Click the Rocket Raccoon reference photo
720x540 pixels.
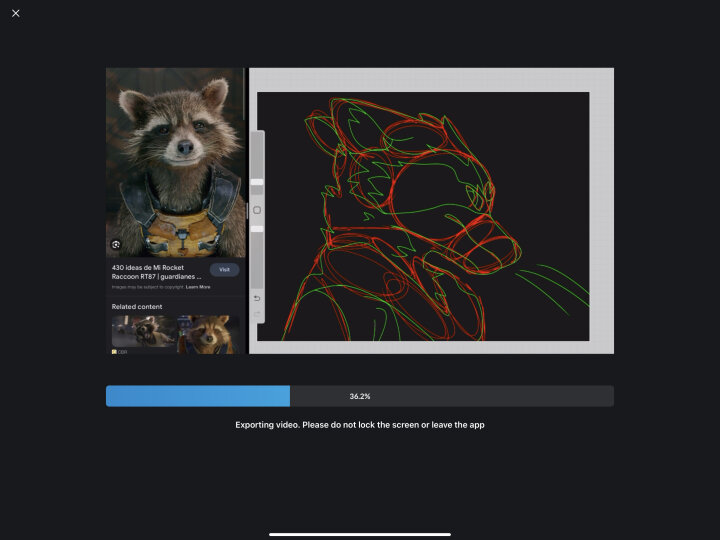pyautogui.click(x=175, y=163)
